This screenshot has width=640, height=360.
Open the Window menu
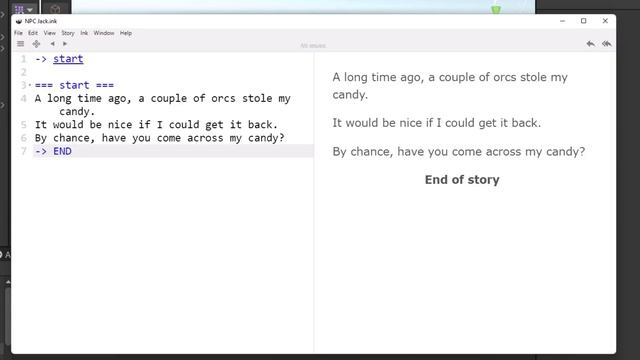[104, 33]
